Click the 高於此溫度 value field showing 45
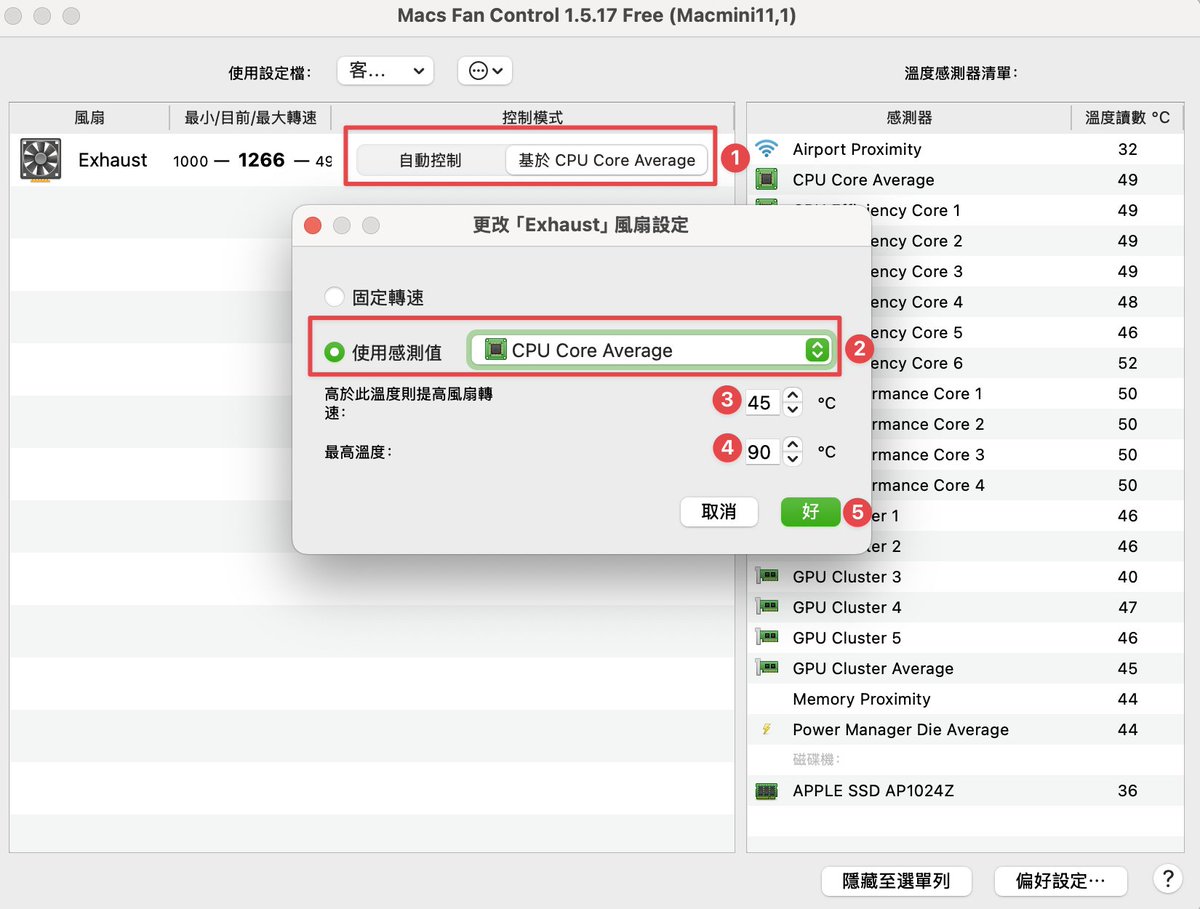The width and height of the screenshot is (1200, 909). (762, 402)
